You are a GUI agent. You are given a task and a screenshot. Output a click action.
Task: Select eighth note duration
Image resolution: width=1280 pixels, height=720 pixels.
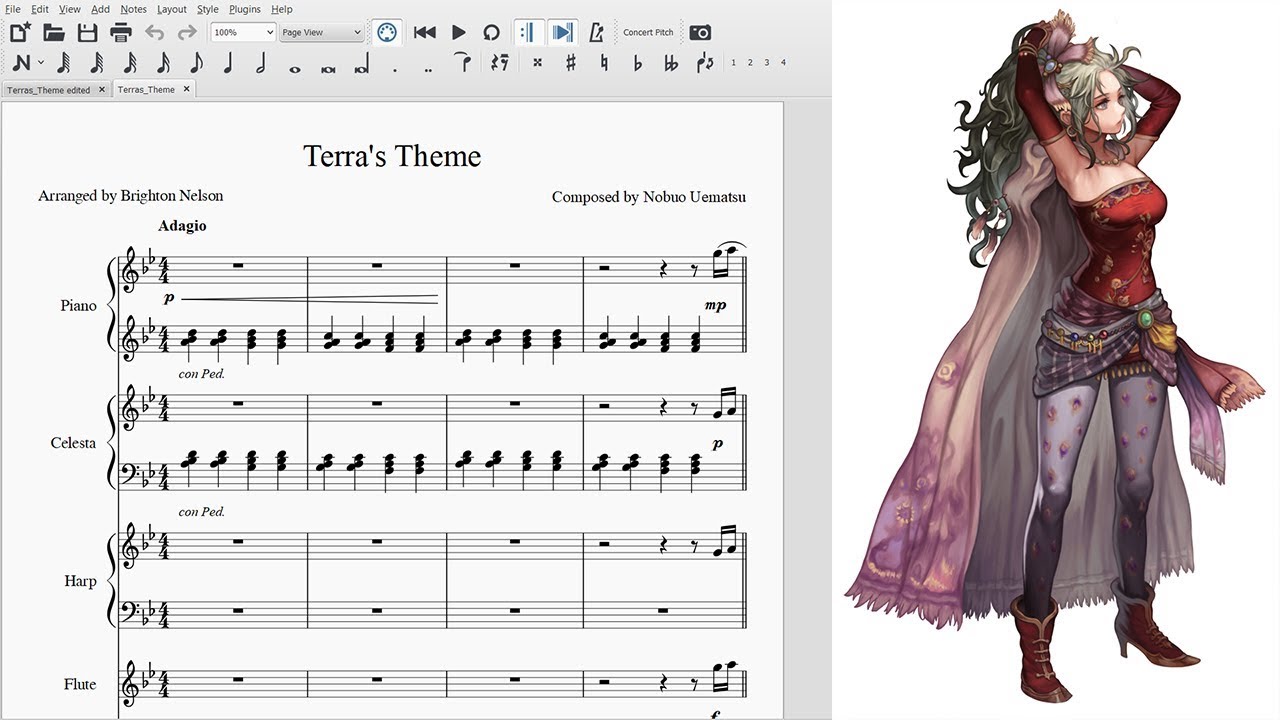point(196,63)
